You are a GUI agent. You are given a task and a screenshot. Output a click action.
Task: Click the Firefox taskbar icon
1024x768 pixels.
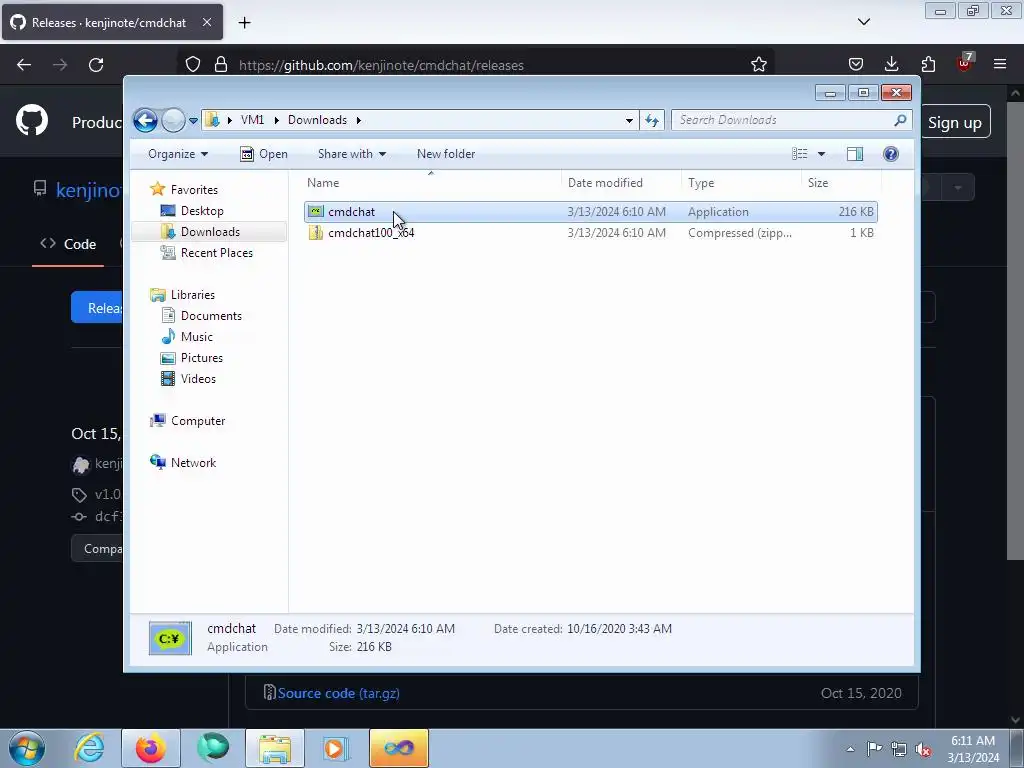151,748
